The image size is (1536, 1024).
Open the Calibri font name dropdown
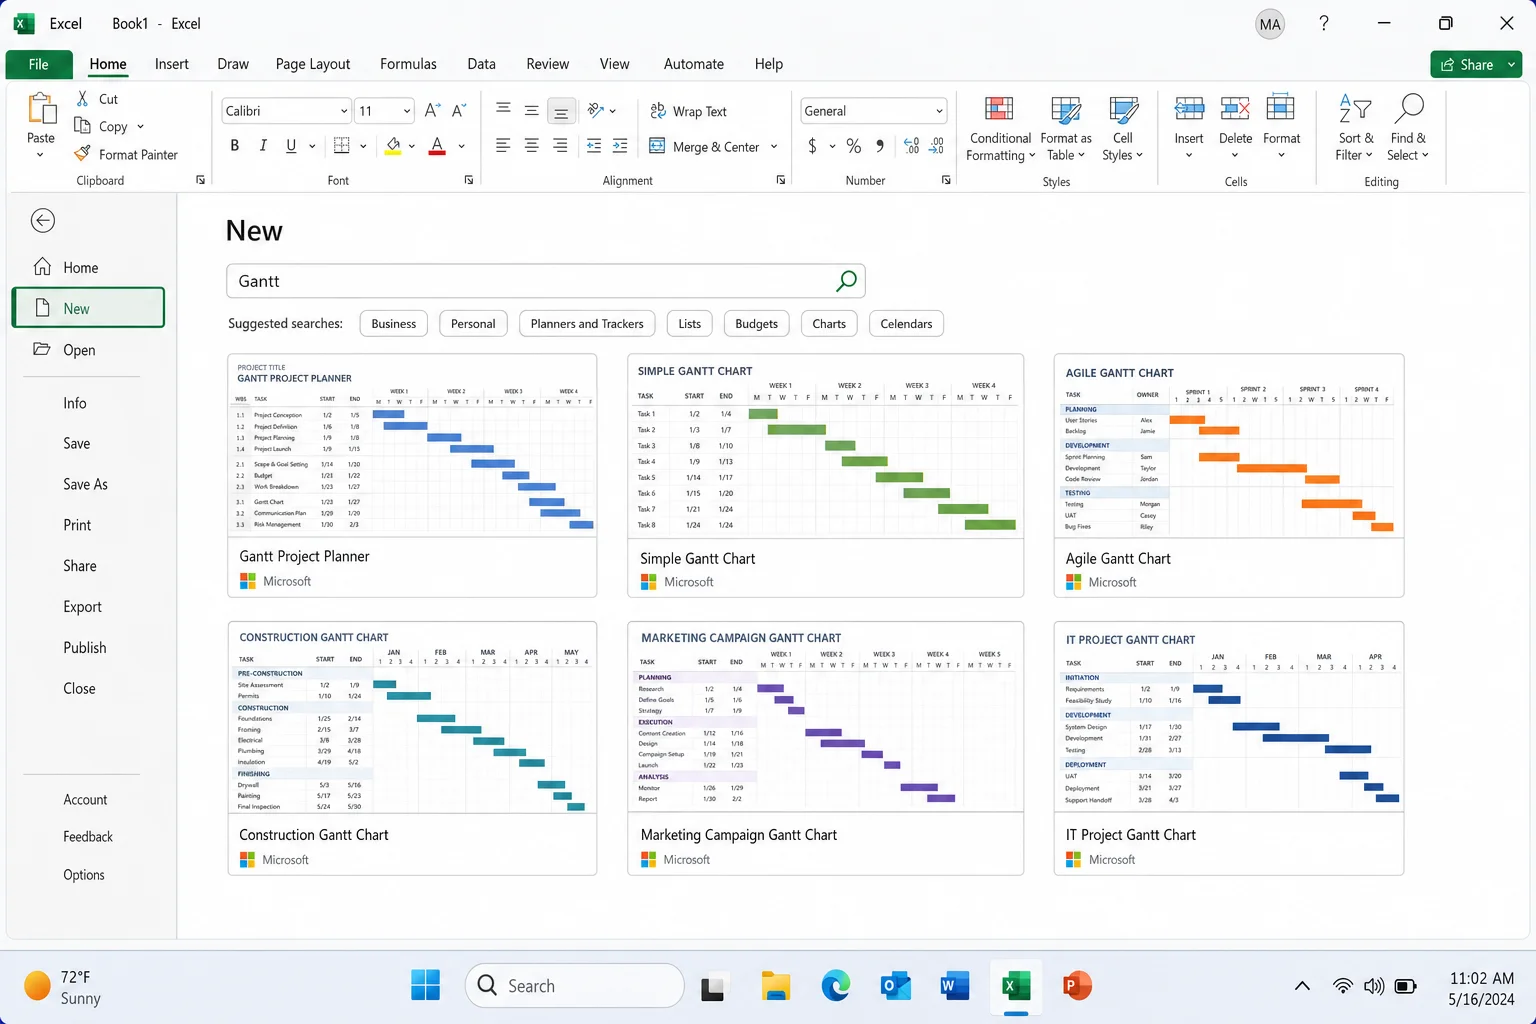pos(343,111)
